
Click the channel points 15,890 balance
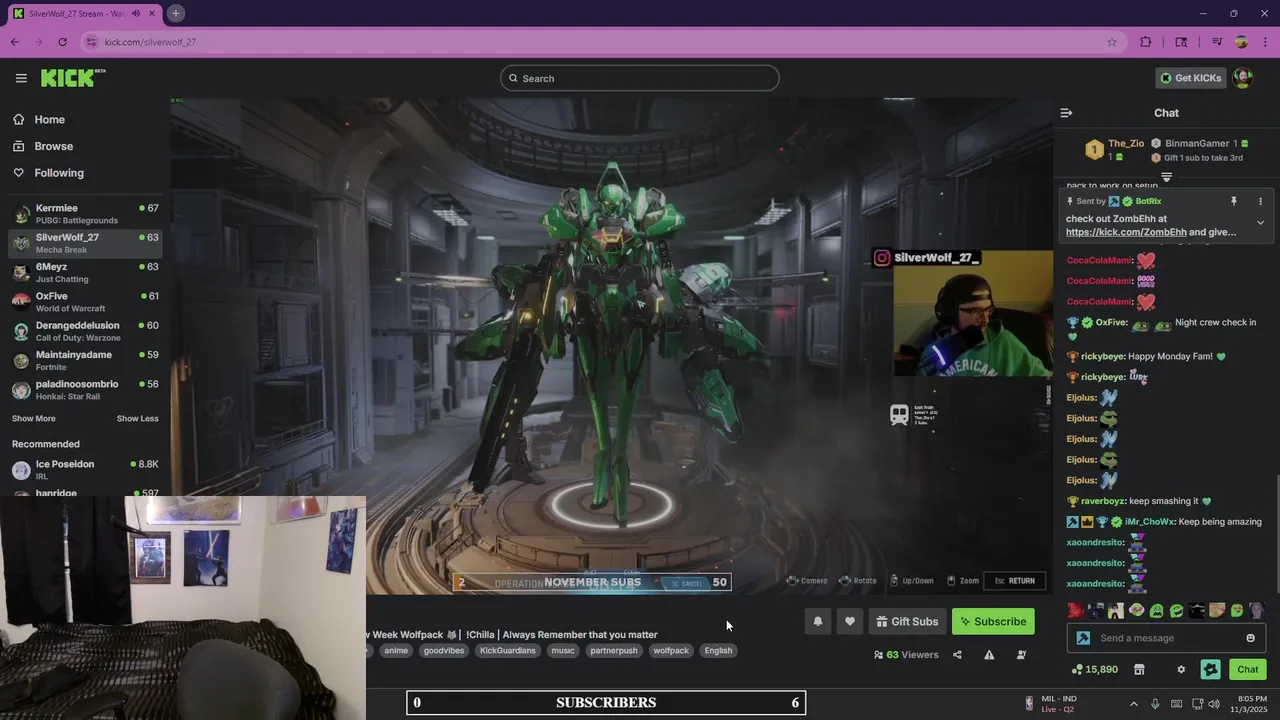coord(1094,669)
